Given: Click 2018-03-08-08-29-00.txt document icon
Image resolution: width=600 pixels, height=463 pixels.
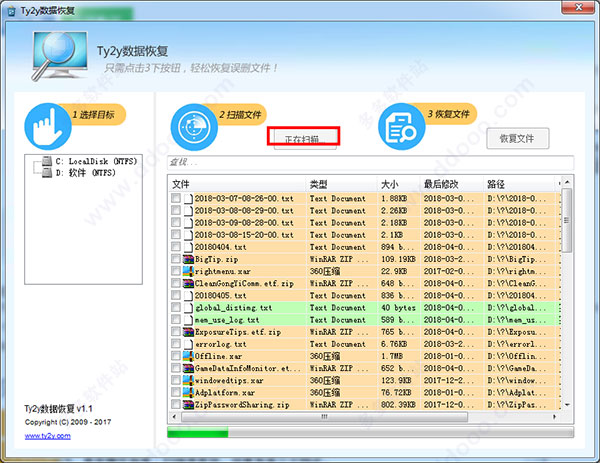Looking at the screenshot, I should [188, 210].
